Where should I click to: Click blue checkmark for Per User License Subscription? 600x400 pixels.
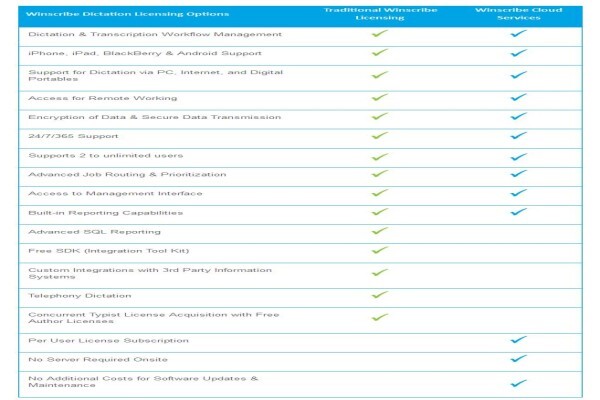tap(518, 340)
